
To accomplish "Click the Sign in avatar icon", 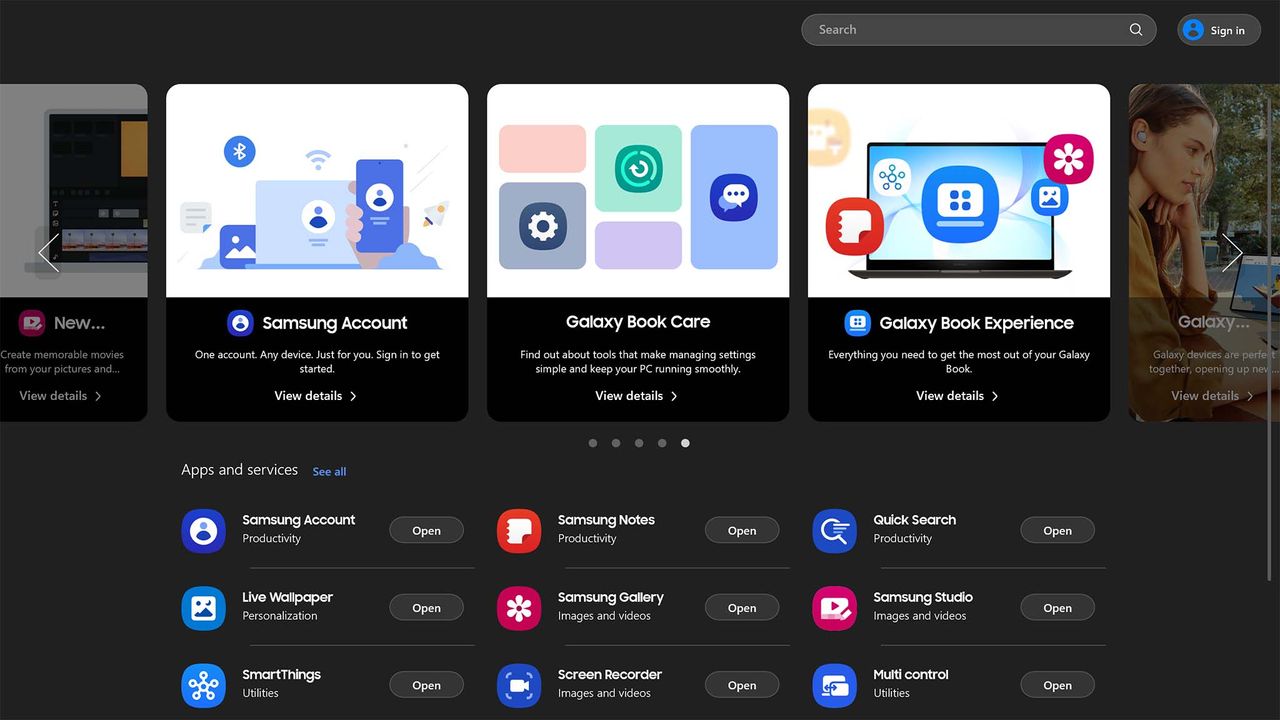I will [1193, 30].
